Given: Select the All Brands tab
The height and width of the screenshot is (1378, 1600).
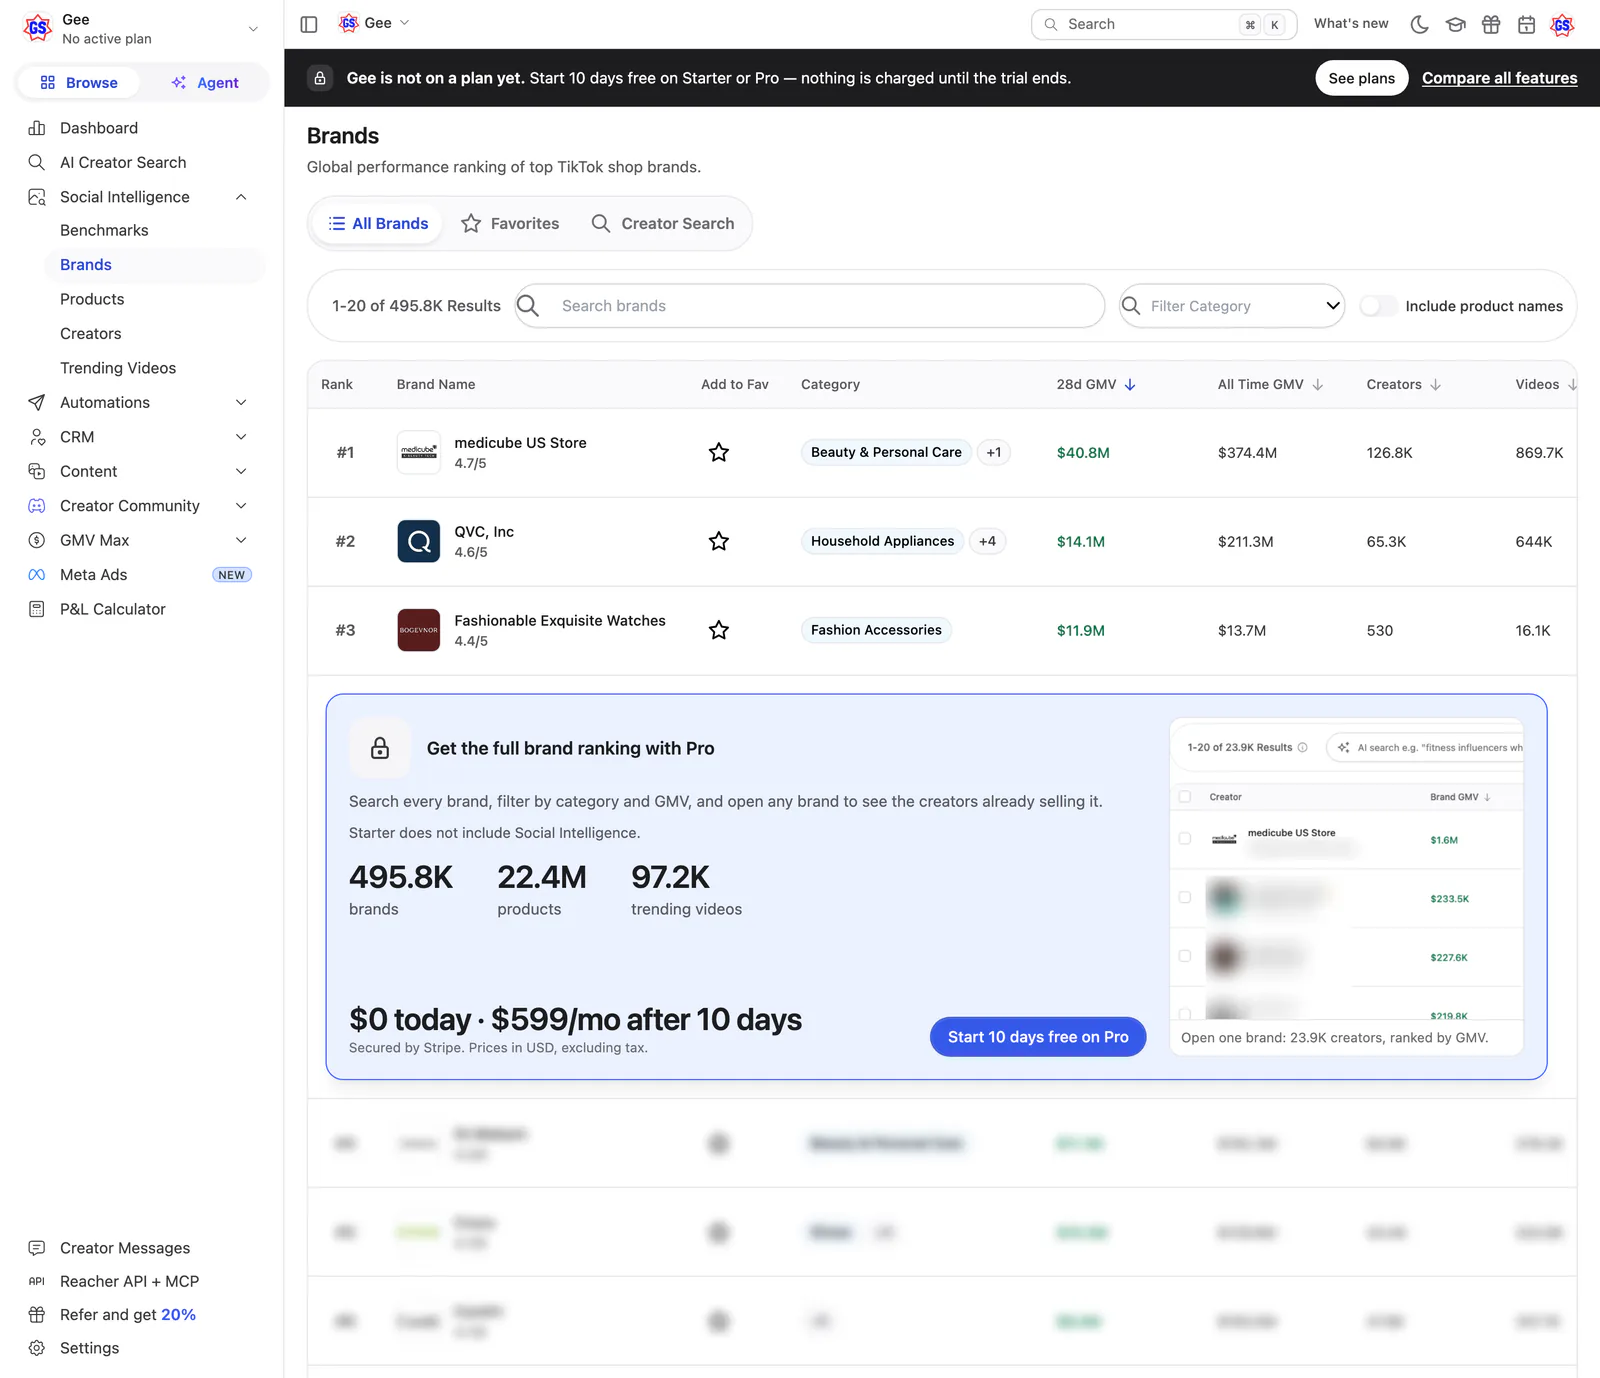Looking at the screenshot, I should point(379,224).
